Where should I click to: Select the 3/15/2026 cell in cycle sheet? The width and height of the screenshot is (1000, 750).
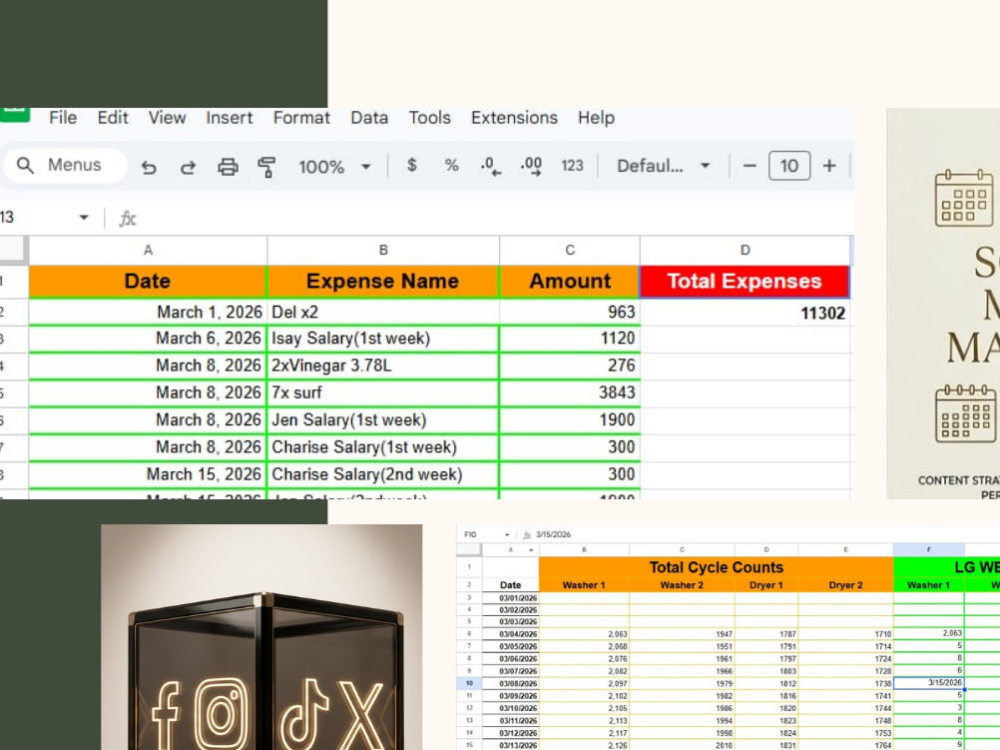point(929,683)
